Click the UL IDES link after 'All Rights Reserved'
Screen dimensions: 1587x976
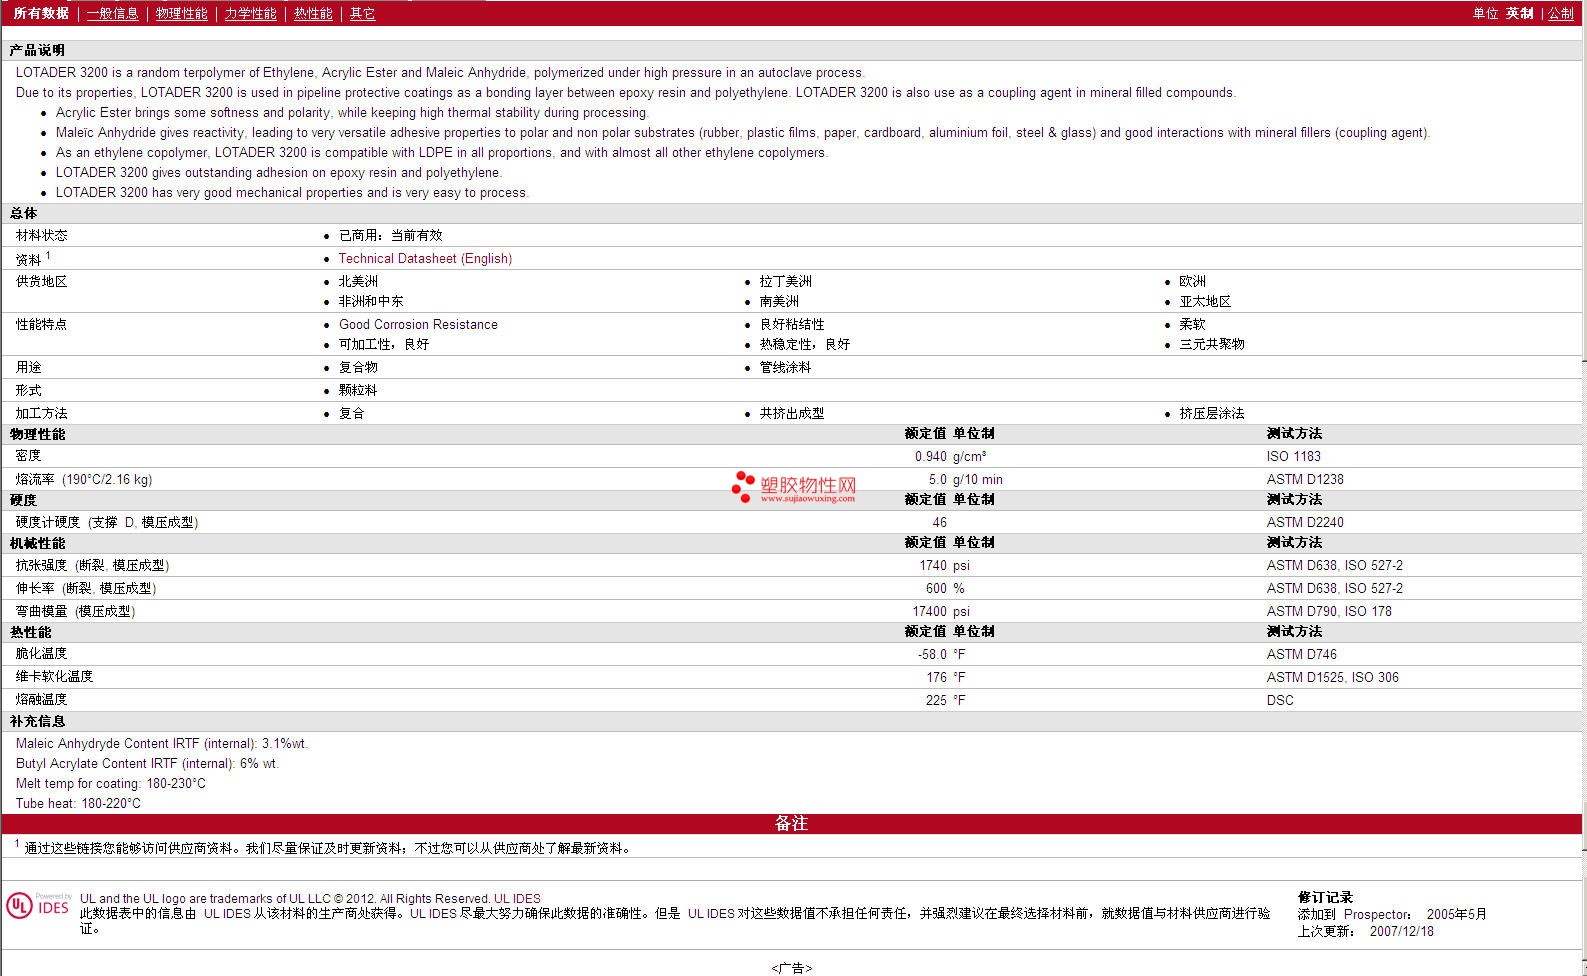tap(517, 899)
